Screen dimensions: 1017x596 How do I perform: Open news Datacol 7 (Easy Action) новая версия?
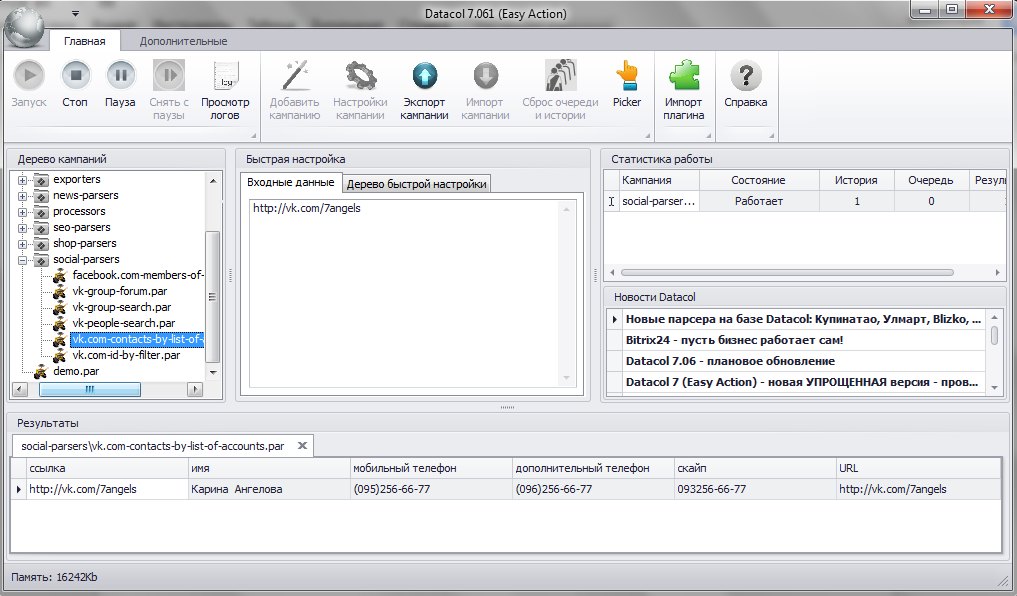click(x=803, y=382)
